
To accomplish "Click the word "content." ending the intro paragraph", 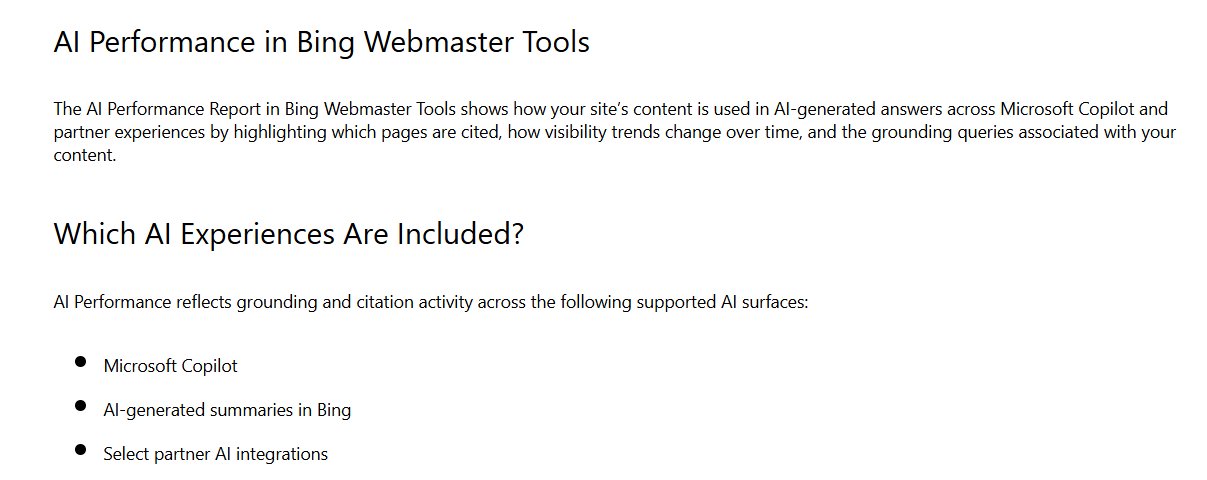I will click(x=86, y=155).
